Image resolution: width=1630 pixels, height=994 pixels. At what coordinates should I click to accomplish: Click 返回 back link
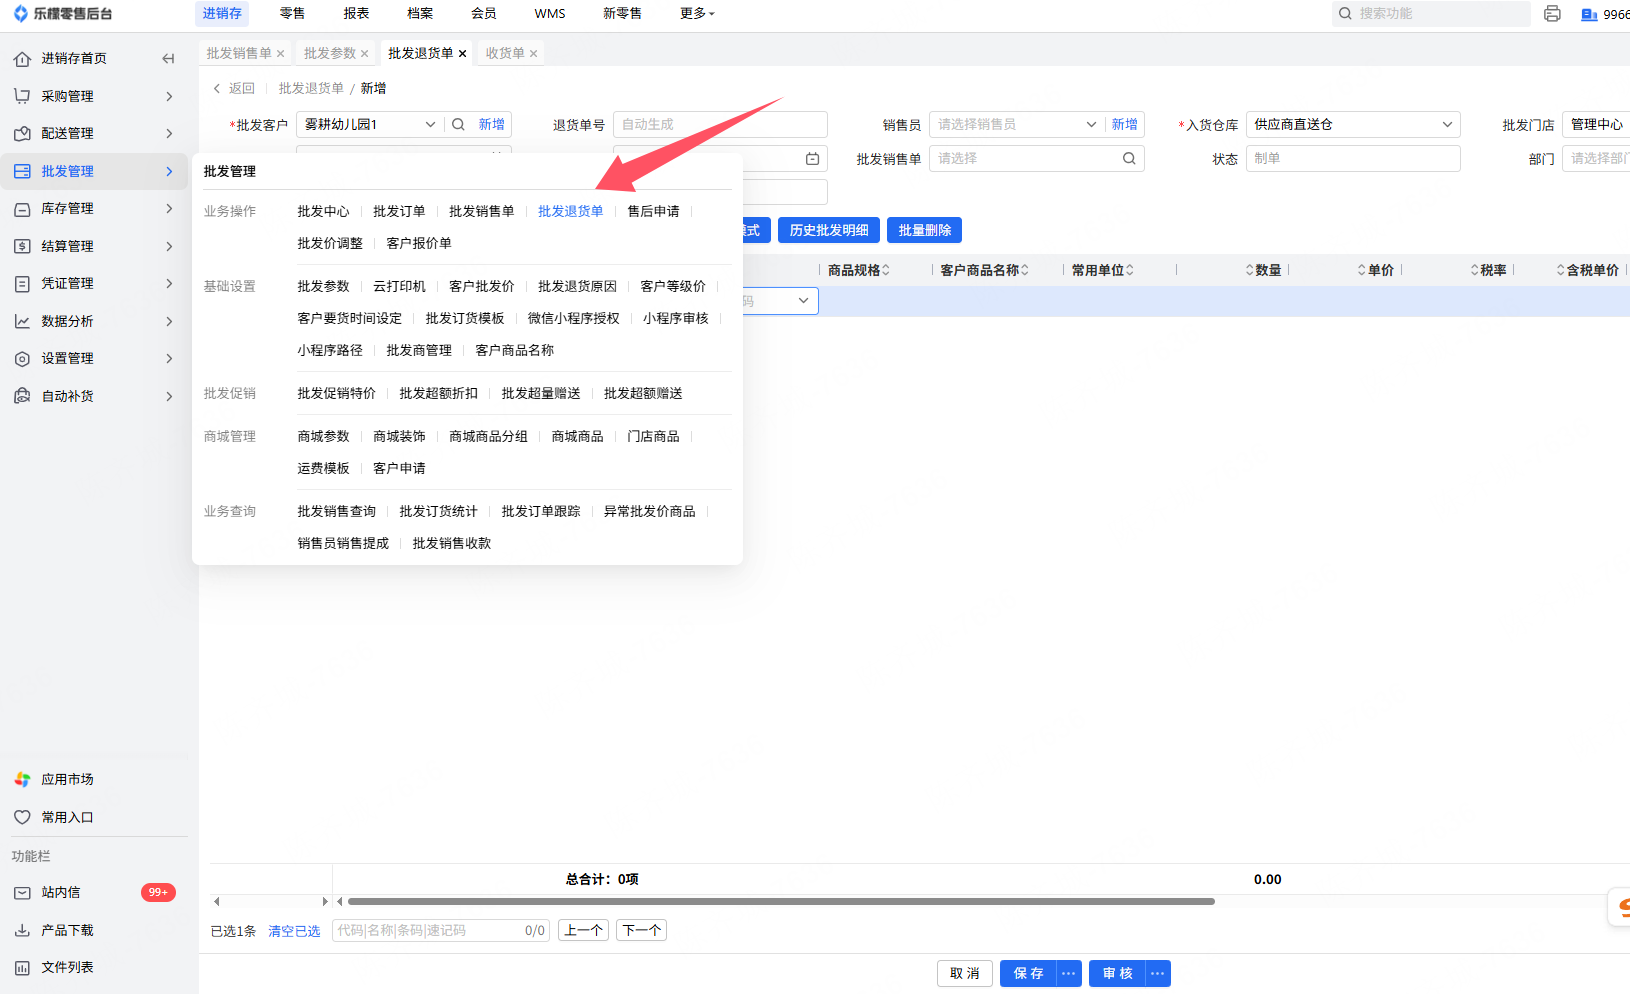234,89
